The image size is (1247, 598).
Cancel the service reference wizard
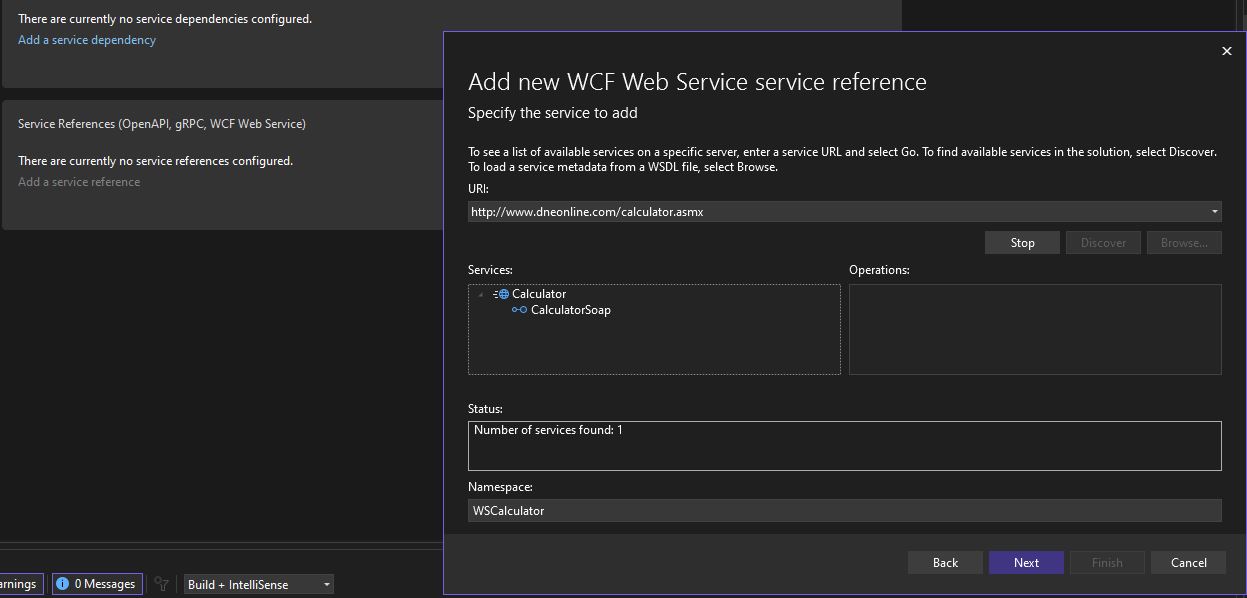(x=1188, y=562)
